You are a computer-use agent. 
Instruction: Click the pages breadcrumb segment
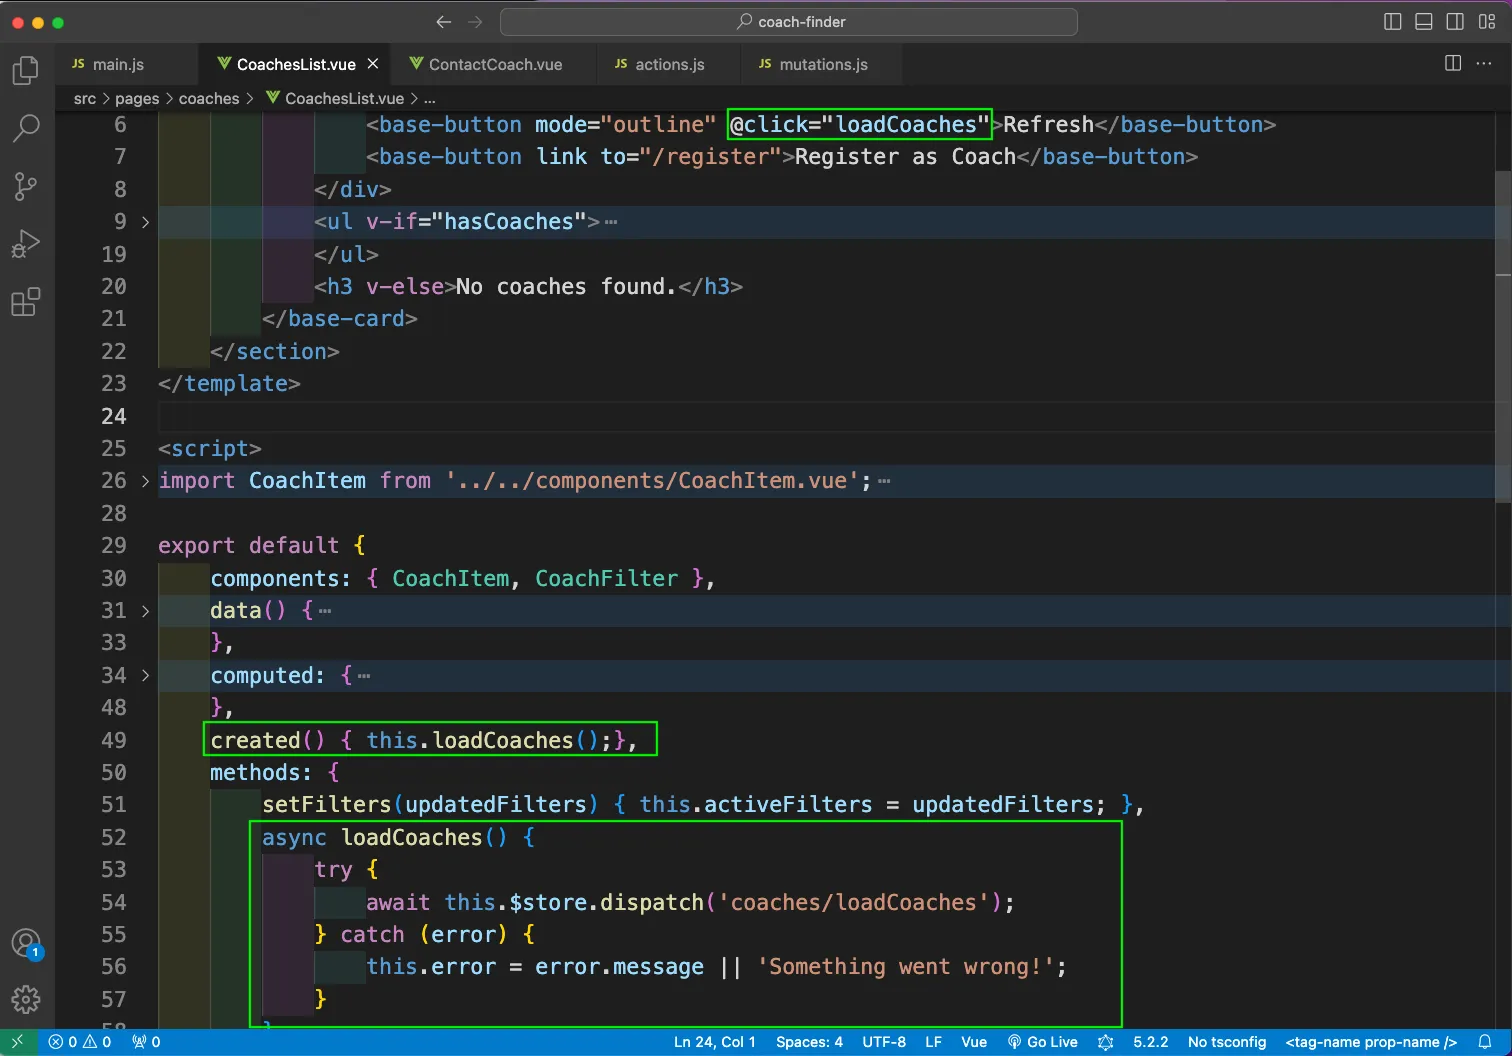(x=137, y=98)
